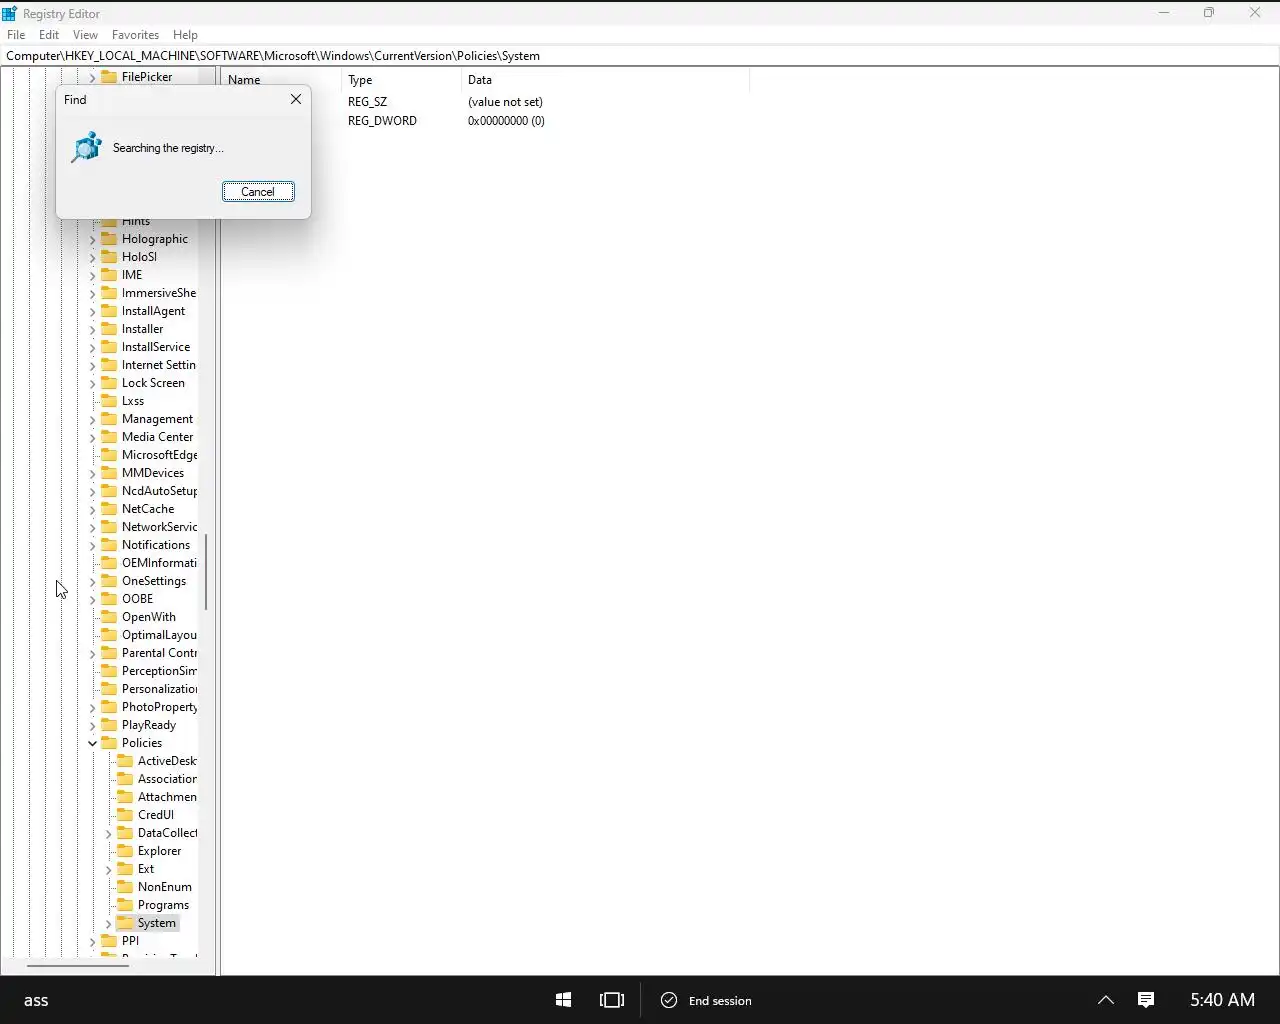This screenshot has width=1280, height=1024.
Task: Select the OOBE folder icon
Action: pos(109,599)
